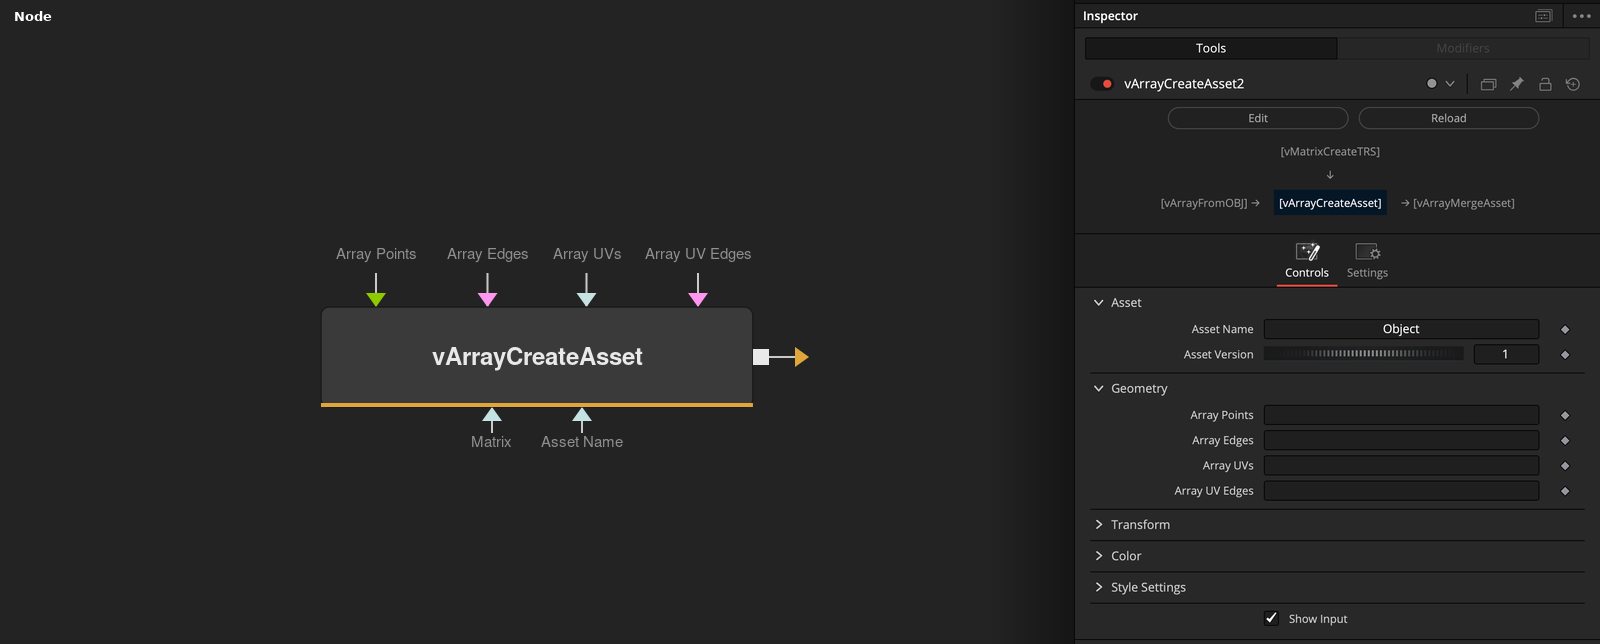
Task: Follow the [vMatrixCreateTRS] link
Action: pos(1330,152)
